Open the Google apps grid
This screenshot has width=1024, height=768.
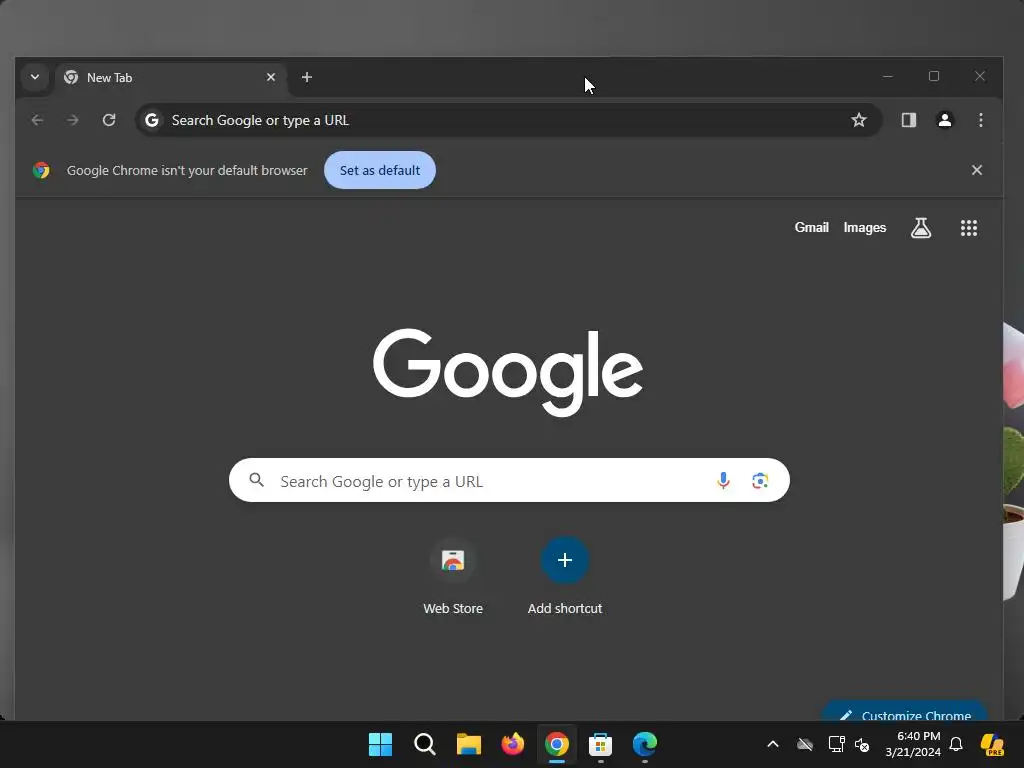(969, 228)
